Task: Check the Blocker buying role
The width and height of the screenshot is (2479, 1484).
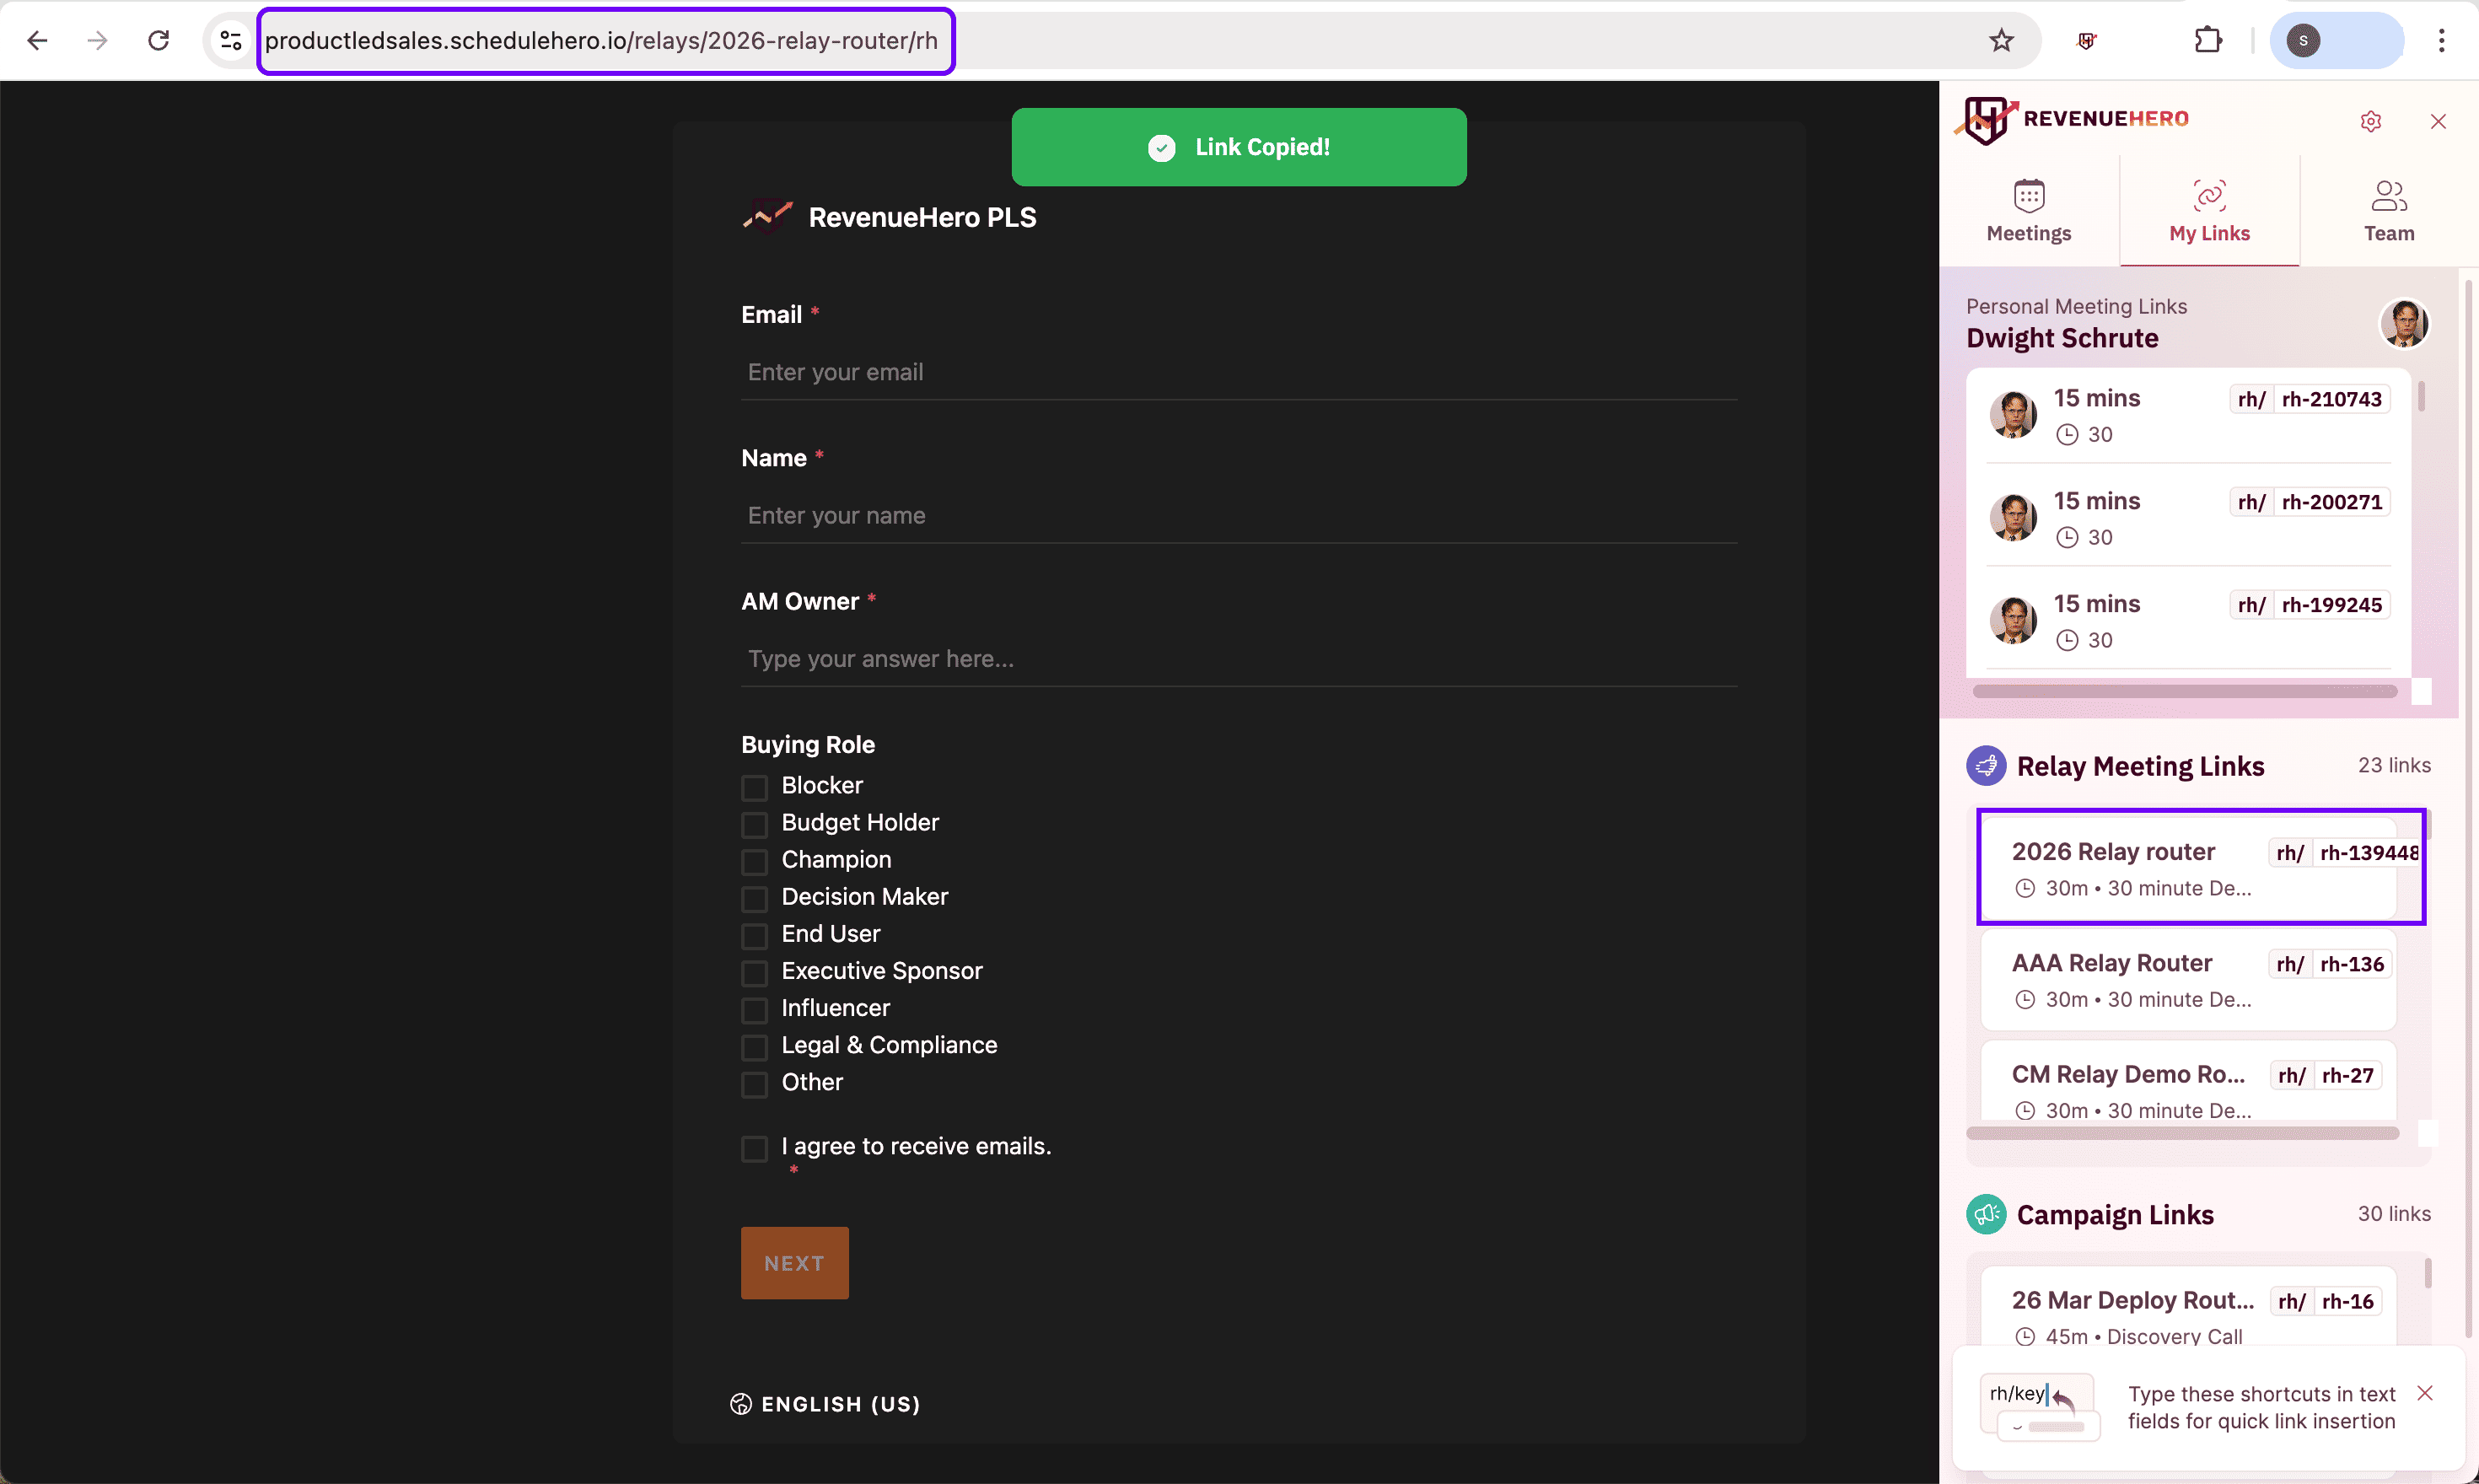Action: click(755, 787)
